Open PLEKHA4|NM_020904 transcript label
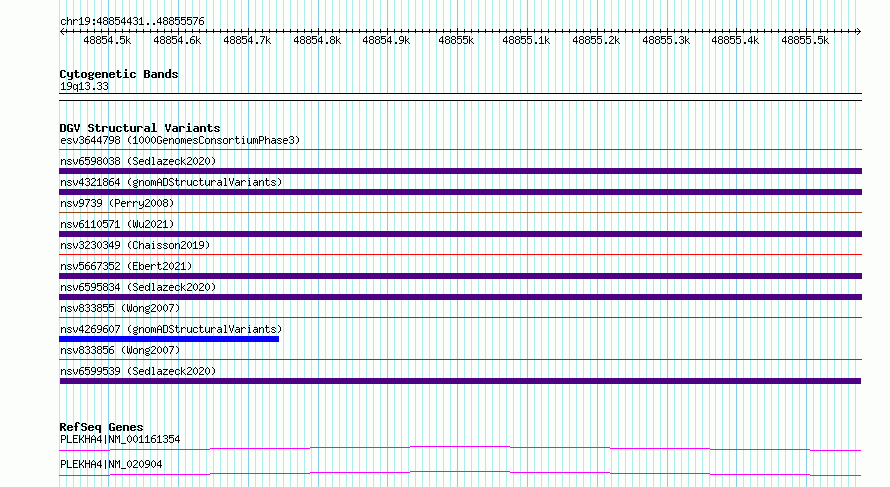The image size is (890, 487). [x=111, y=464]
